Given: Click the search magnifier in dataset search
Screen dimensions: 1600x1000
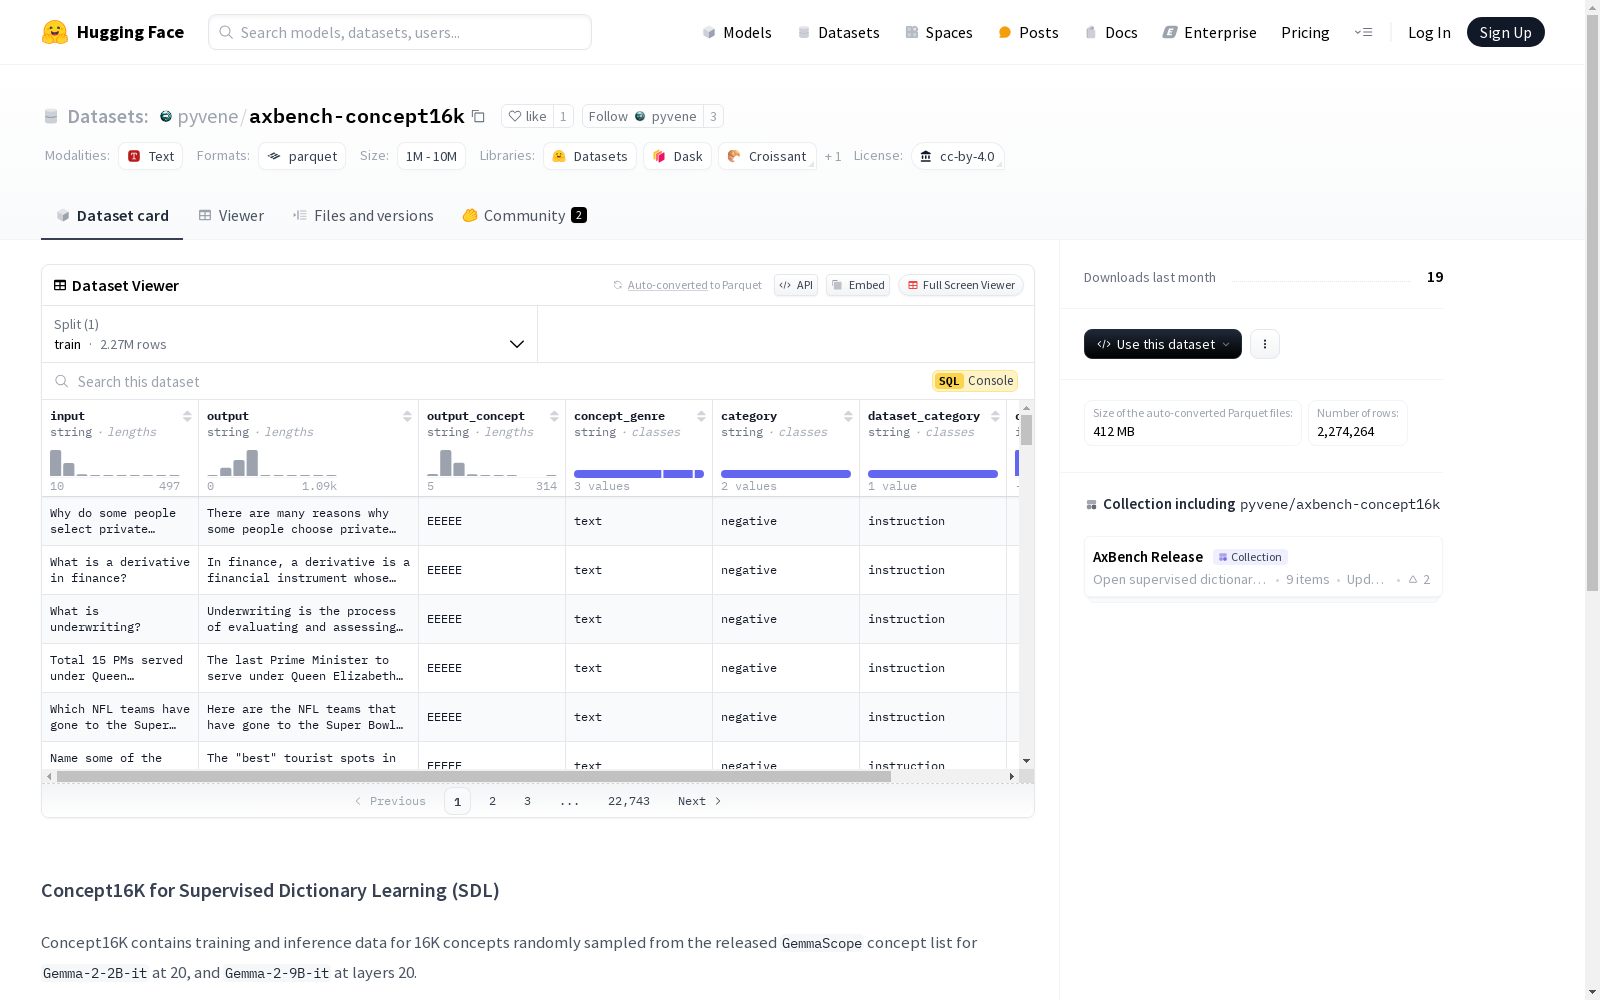Looking at the screenshot, I should [x=62, y=381].
